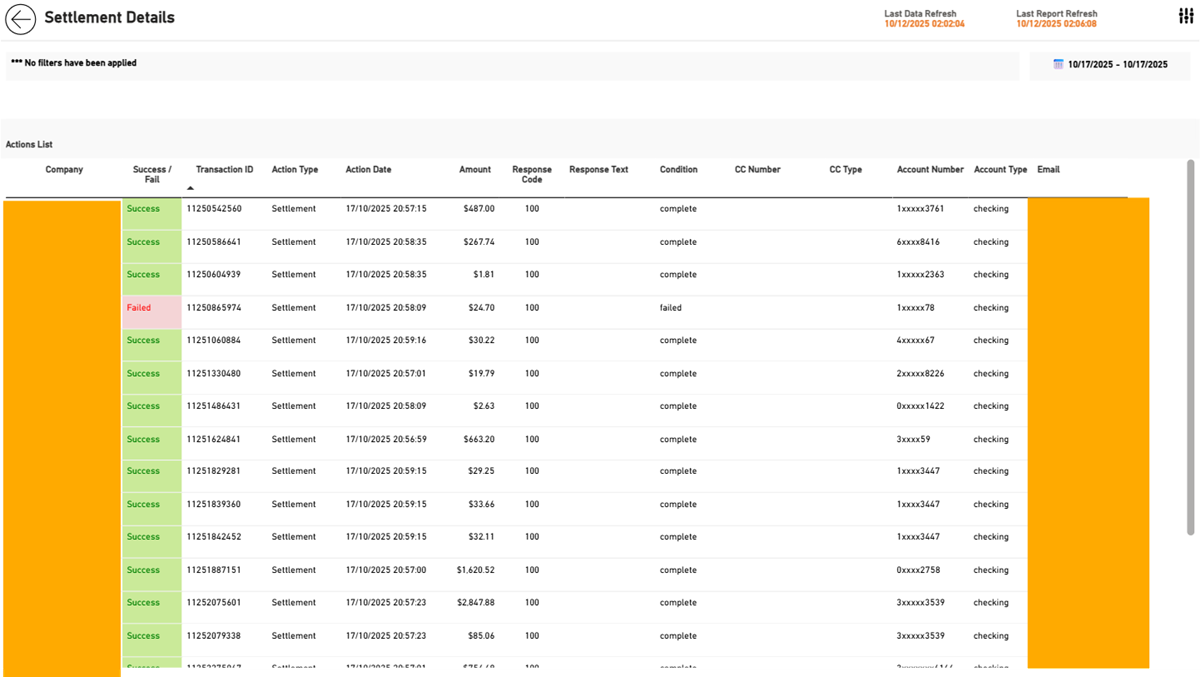
Task: Click account number 1xxxxx2363
Action: pos(921,274)
